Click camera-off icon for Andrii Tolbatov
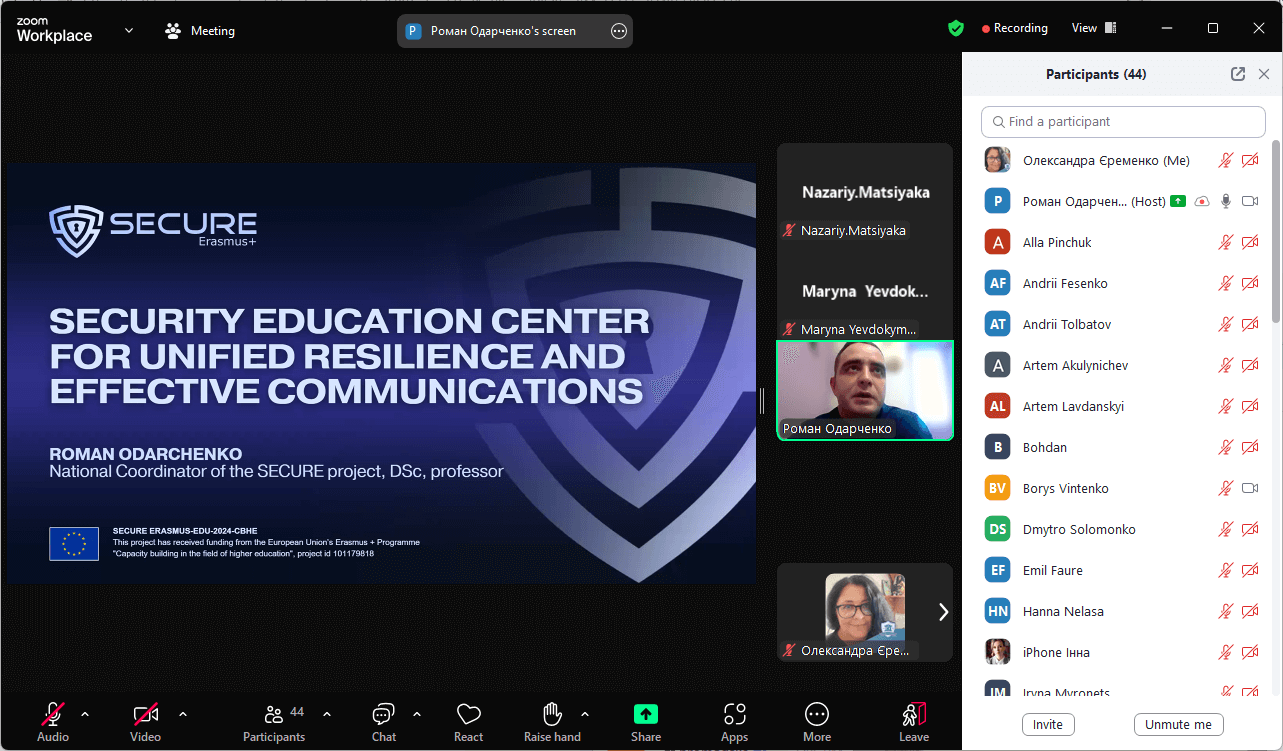Viewport: 1283px width, 751px height. [x=1250, y=324]
